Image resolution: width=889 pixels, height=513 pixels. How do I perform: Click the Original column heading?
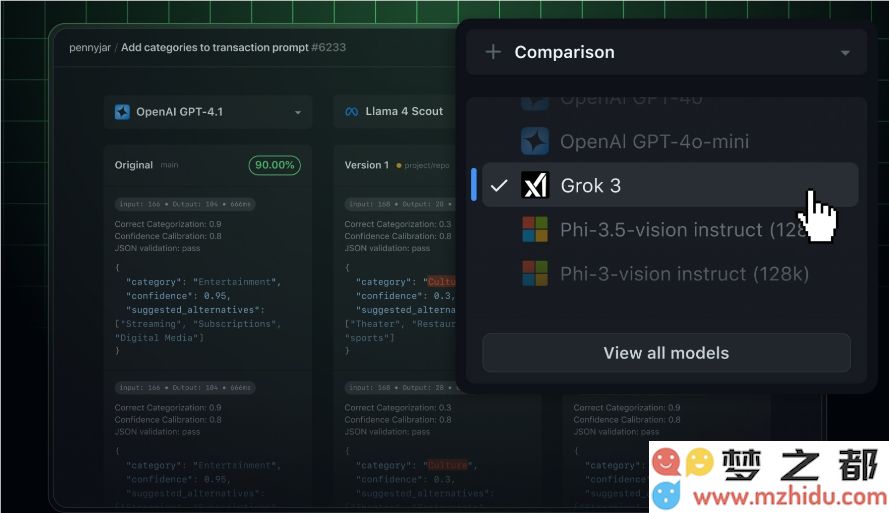[x=134, y=165]
